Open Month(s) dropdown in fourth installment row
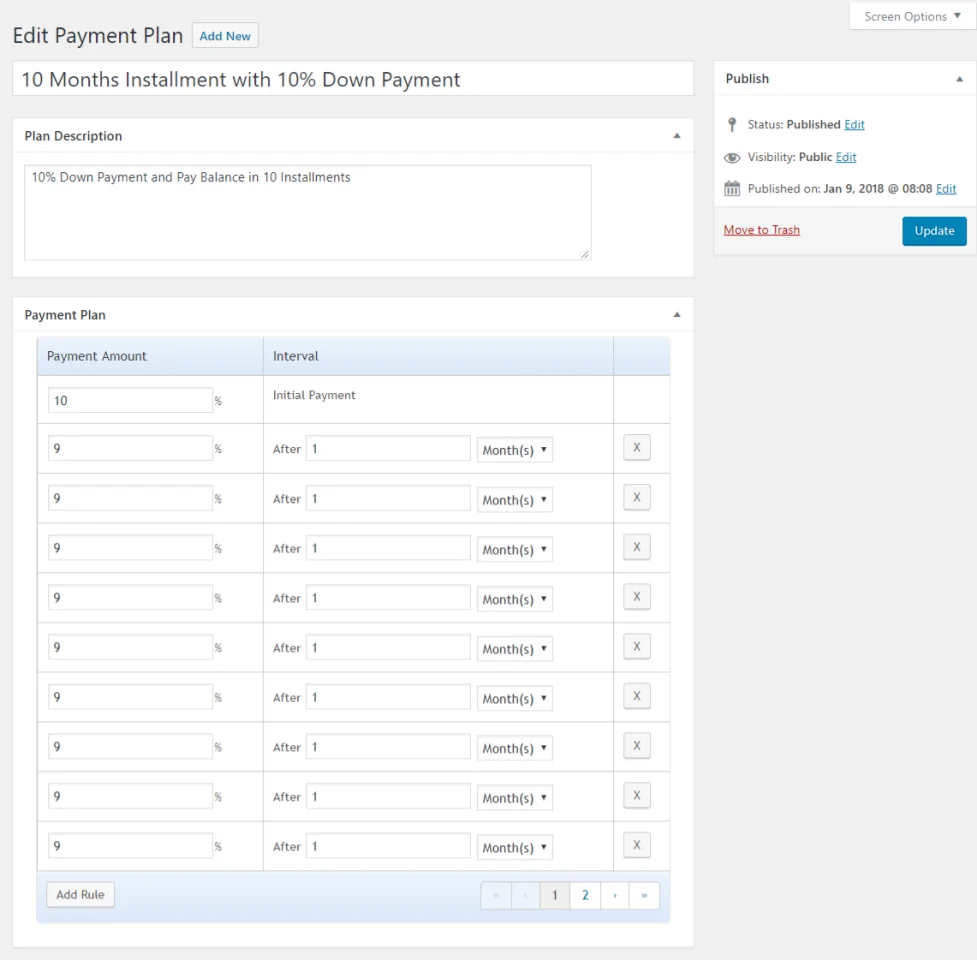Image resolution: width=977 pixels, height=960 pixels. tap(515, 599)
